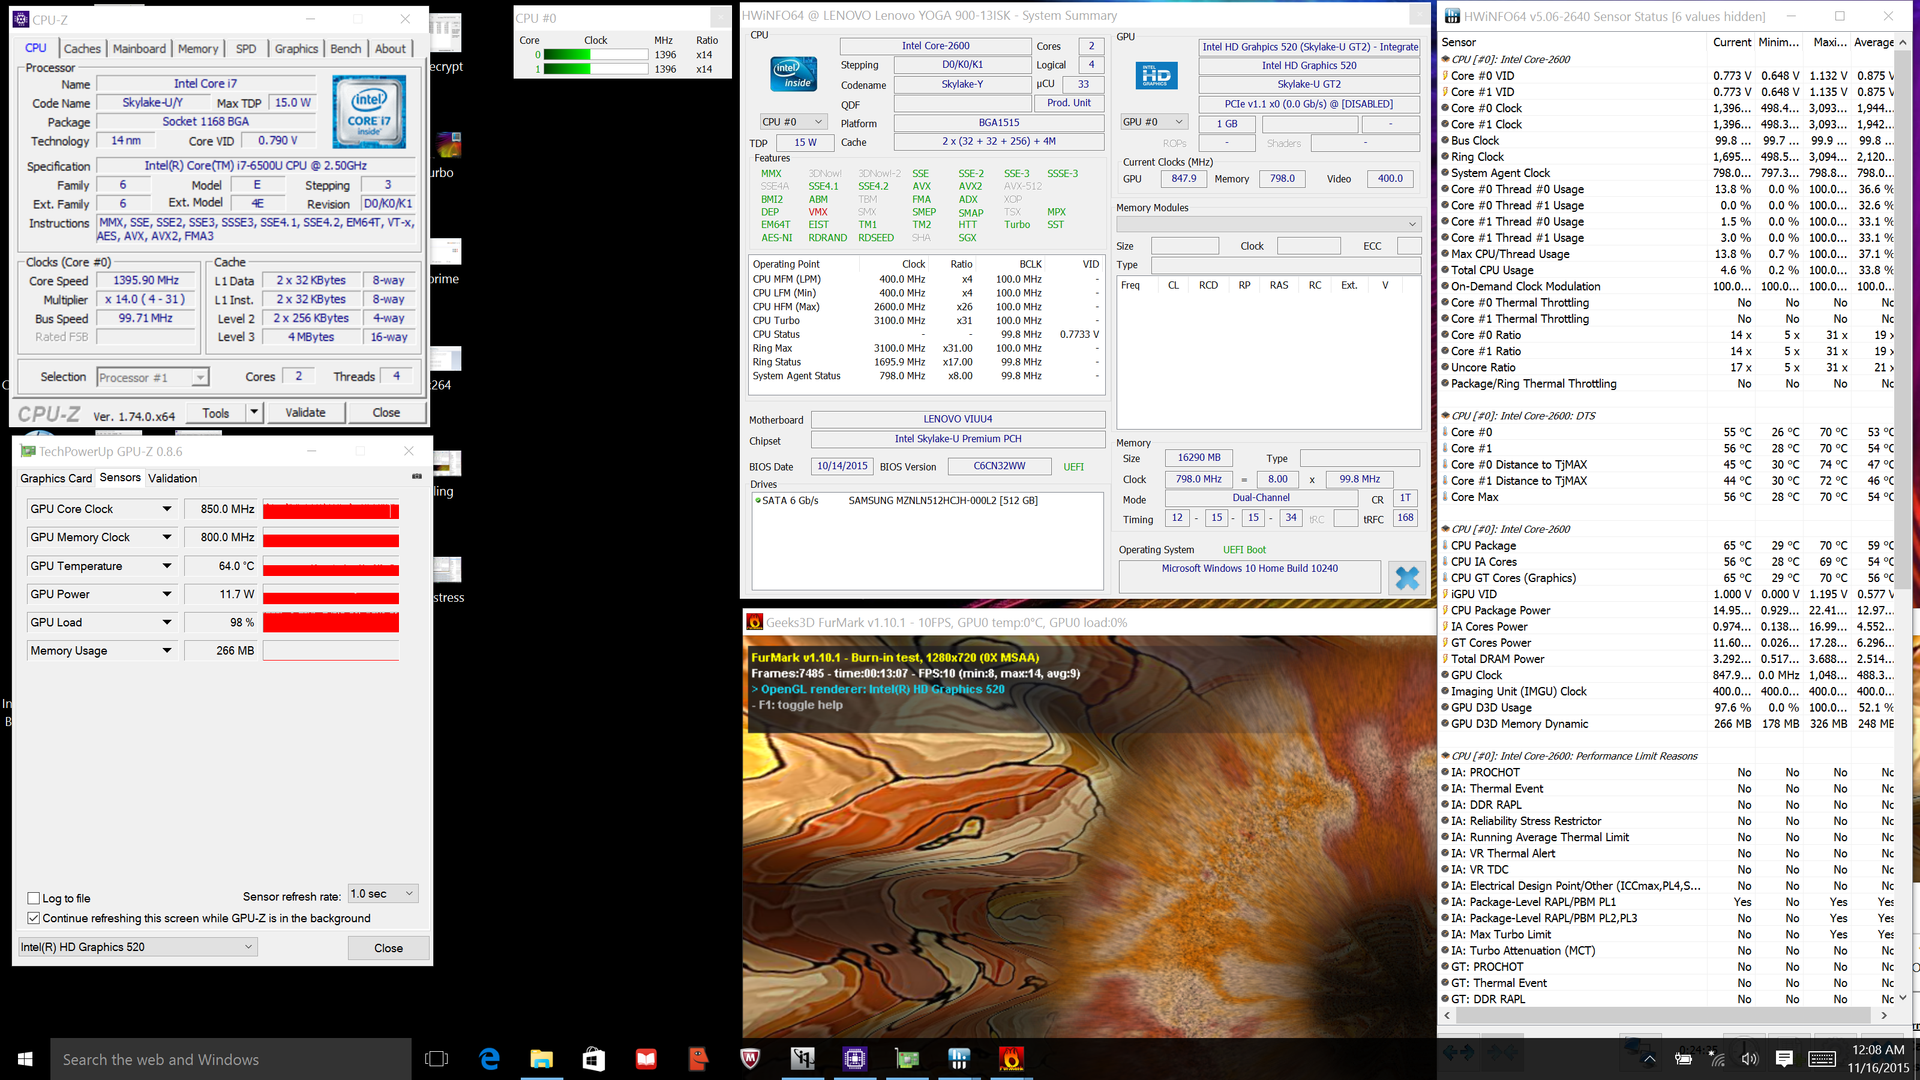
Task: Switch to the Graphics Card tab in GPU-Z
Action: tap(56, 478)
